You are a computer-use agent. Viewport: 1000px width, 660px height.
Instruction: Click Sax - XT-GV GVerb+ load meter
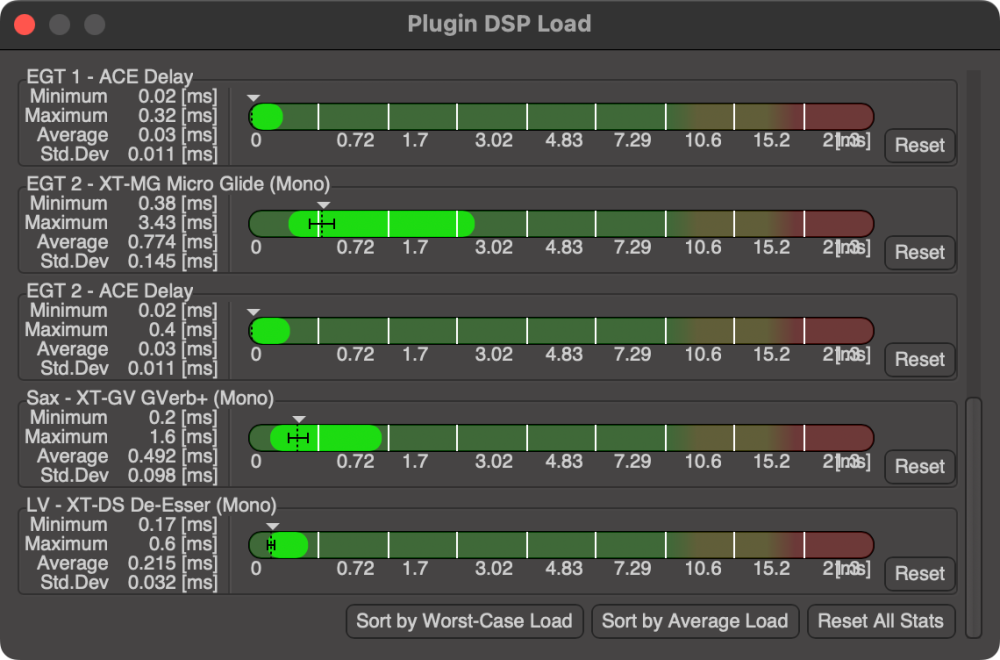(561, 438)
